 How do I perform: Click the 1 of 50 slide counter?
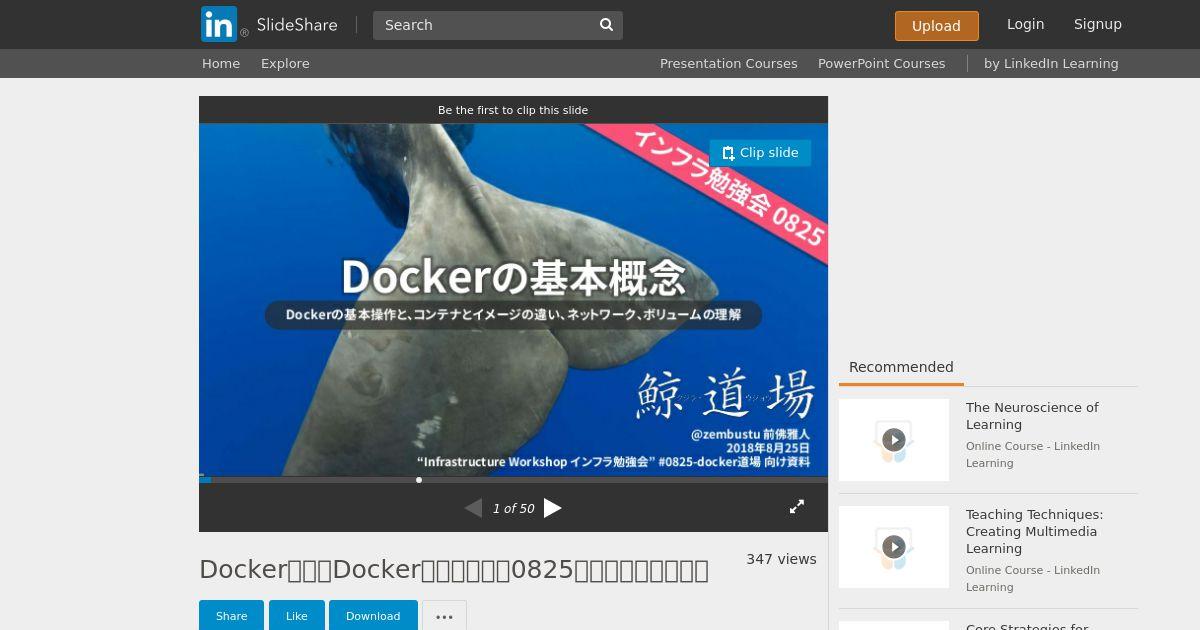tap(513, 508)
